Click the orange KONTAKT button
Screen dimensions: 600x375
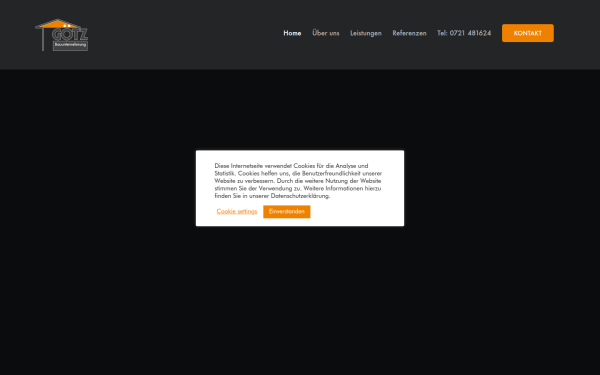tap(528, 33)
